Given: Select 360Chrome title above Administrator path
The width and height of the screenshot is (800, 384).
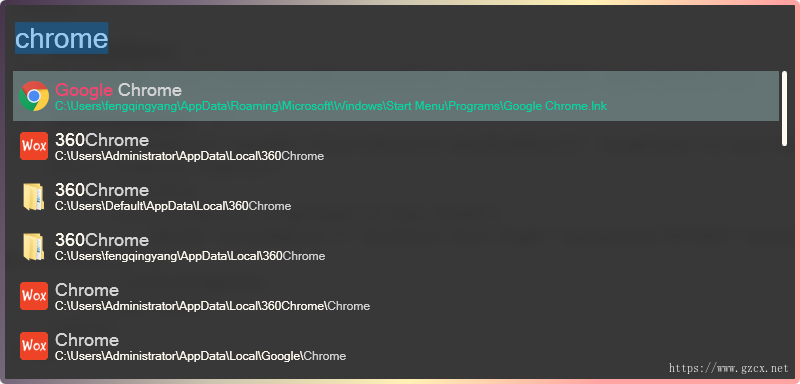Looking at the screenshot, I should point(102,140).
